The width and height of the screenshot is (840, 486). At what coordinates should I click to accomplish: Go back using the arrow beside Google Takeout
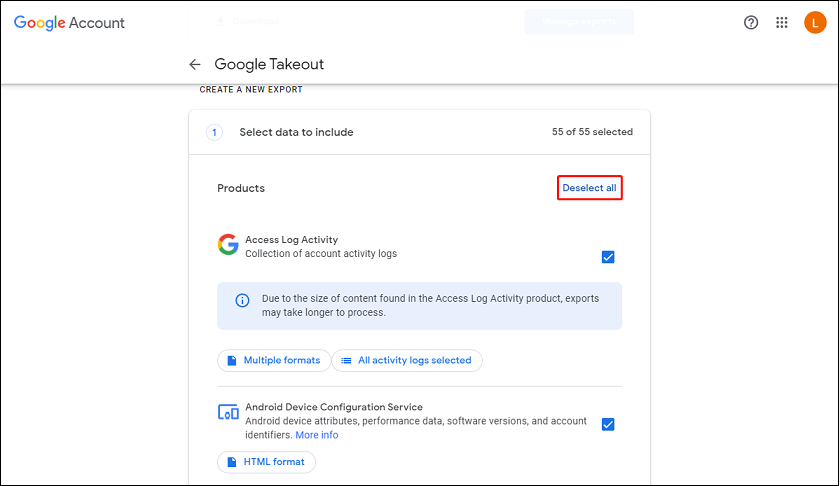coord(194,64)
